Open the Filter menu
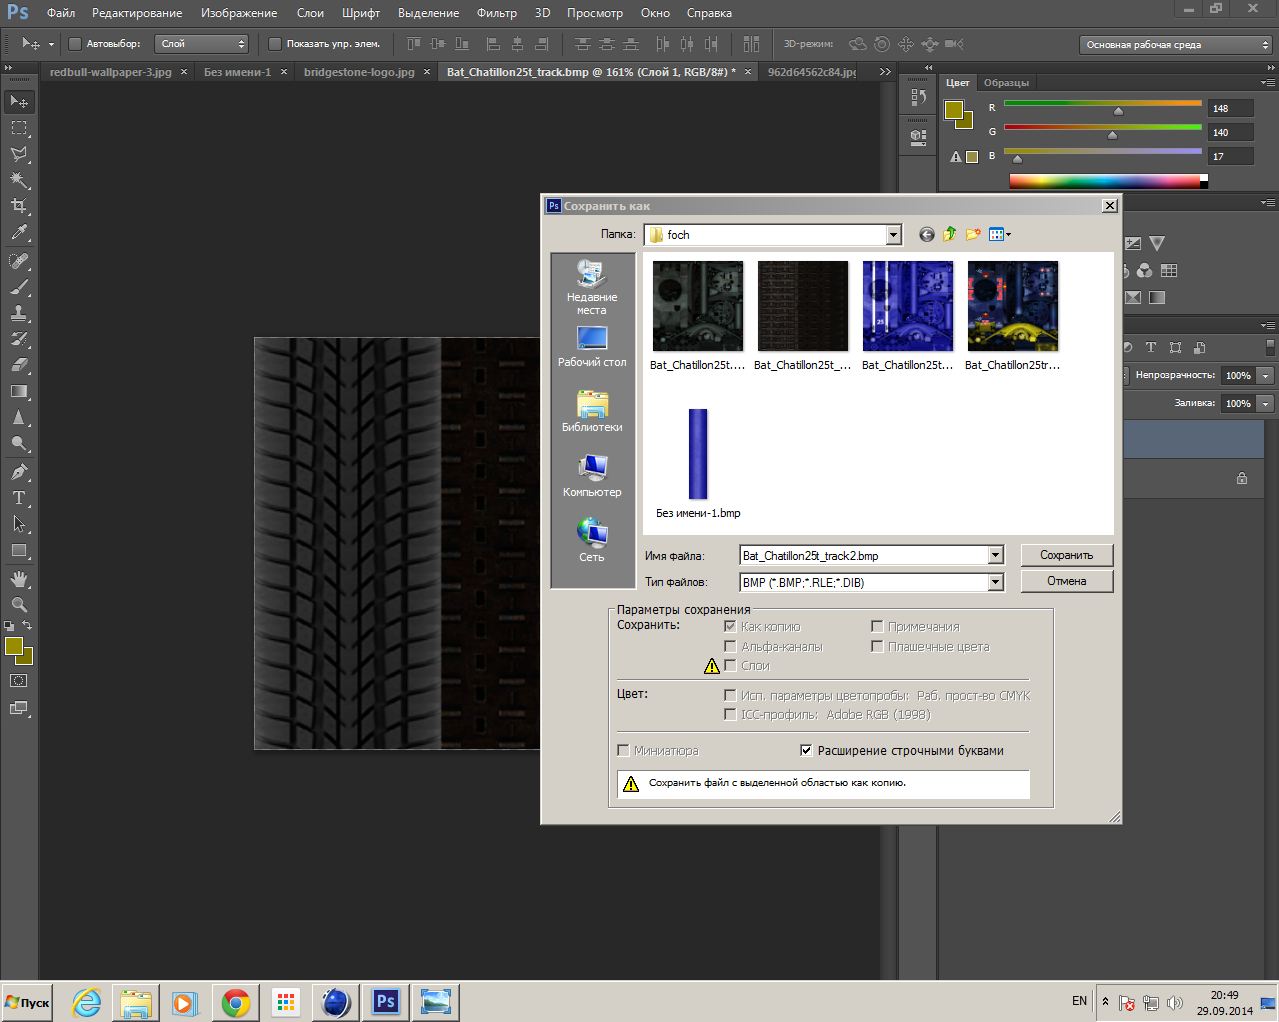Viewport: 1279px width, 1022px height. tap(496, 13)
